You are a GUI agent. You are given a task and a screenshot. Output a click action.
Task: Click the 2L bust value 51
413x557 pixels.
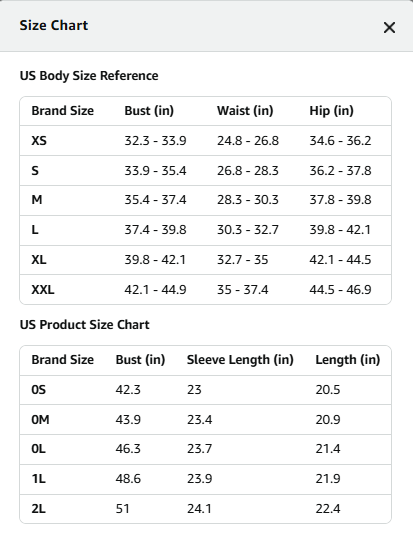(x=123, y=509)
